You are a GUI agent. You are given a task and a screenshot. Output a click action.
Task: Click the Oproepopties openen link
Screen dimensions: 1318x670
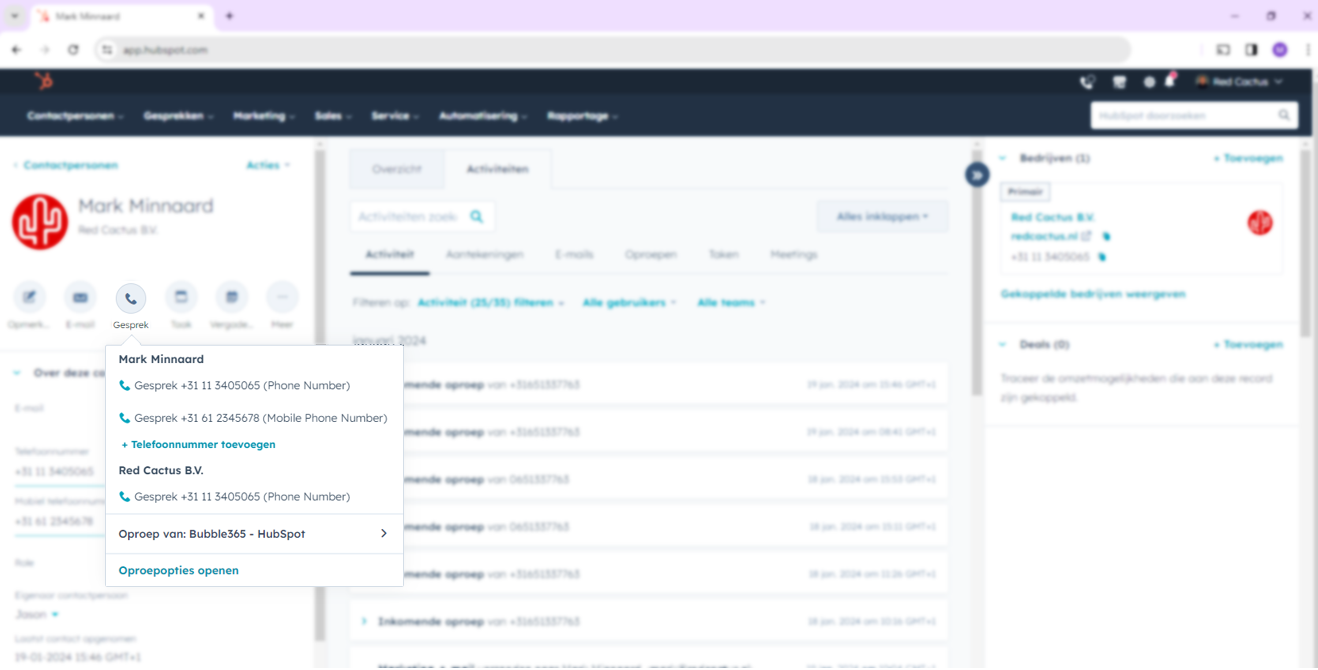pos(179,571)
